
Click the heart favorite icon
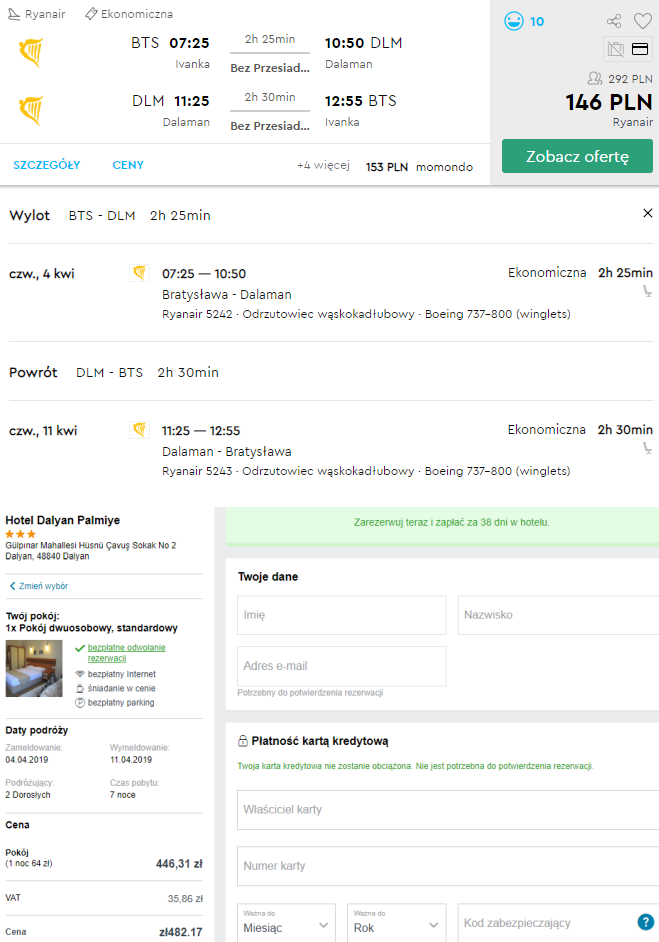click(x=643, y=22)
